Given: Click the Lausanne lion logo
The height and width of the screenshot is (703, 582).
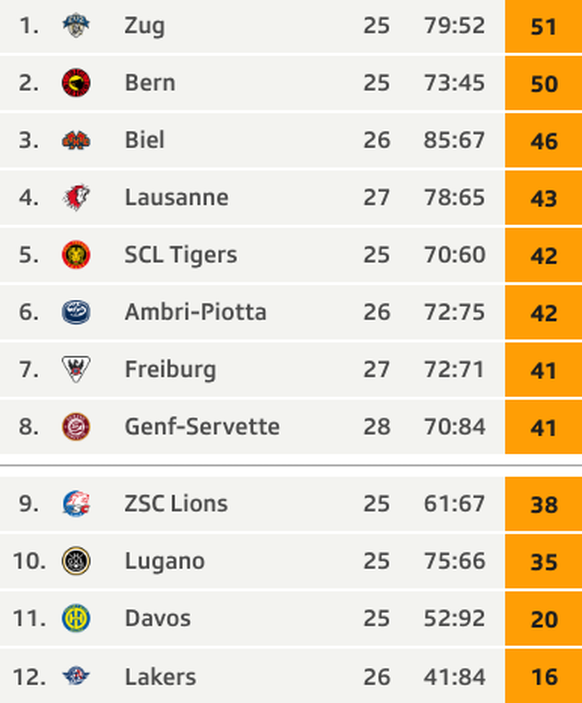Looking at the screenshot, I should click(76, 197).
